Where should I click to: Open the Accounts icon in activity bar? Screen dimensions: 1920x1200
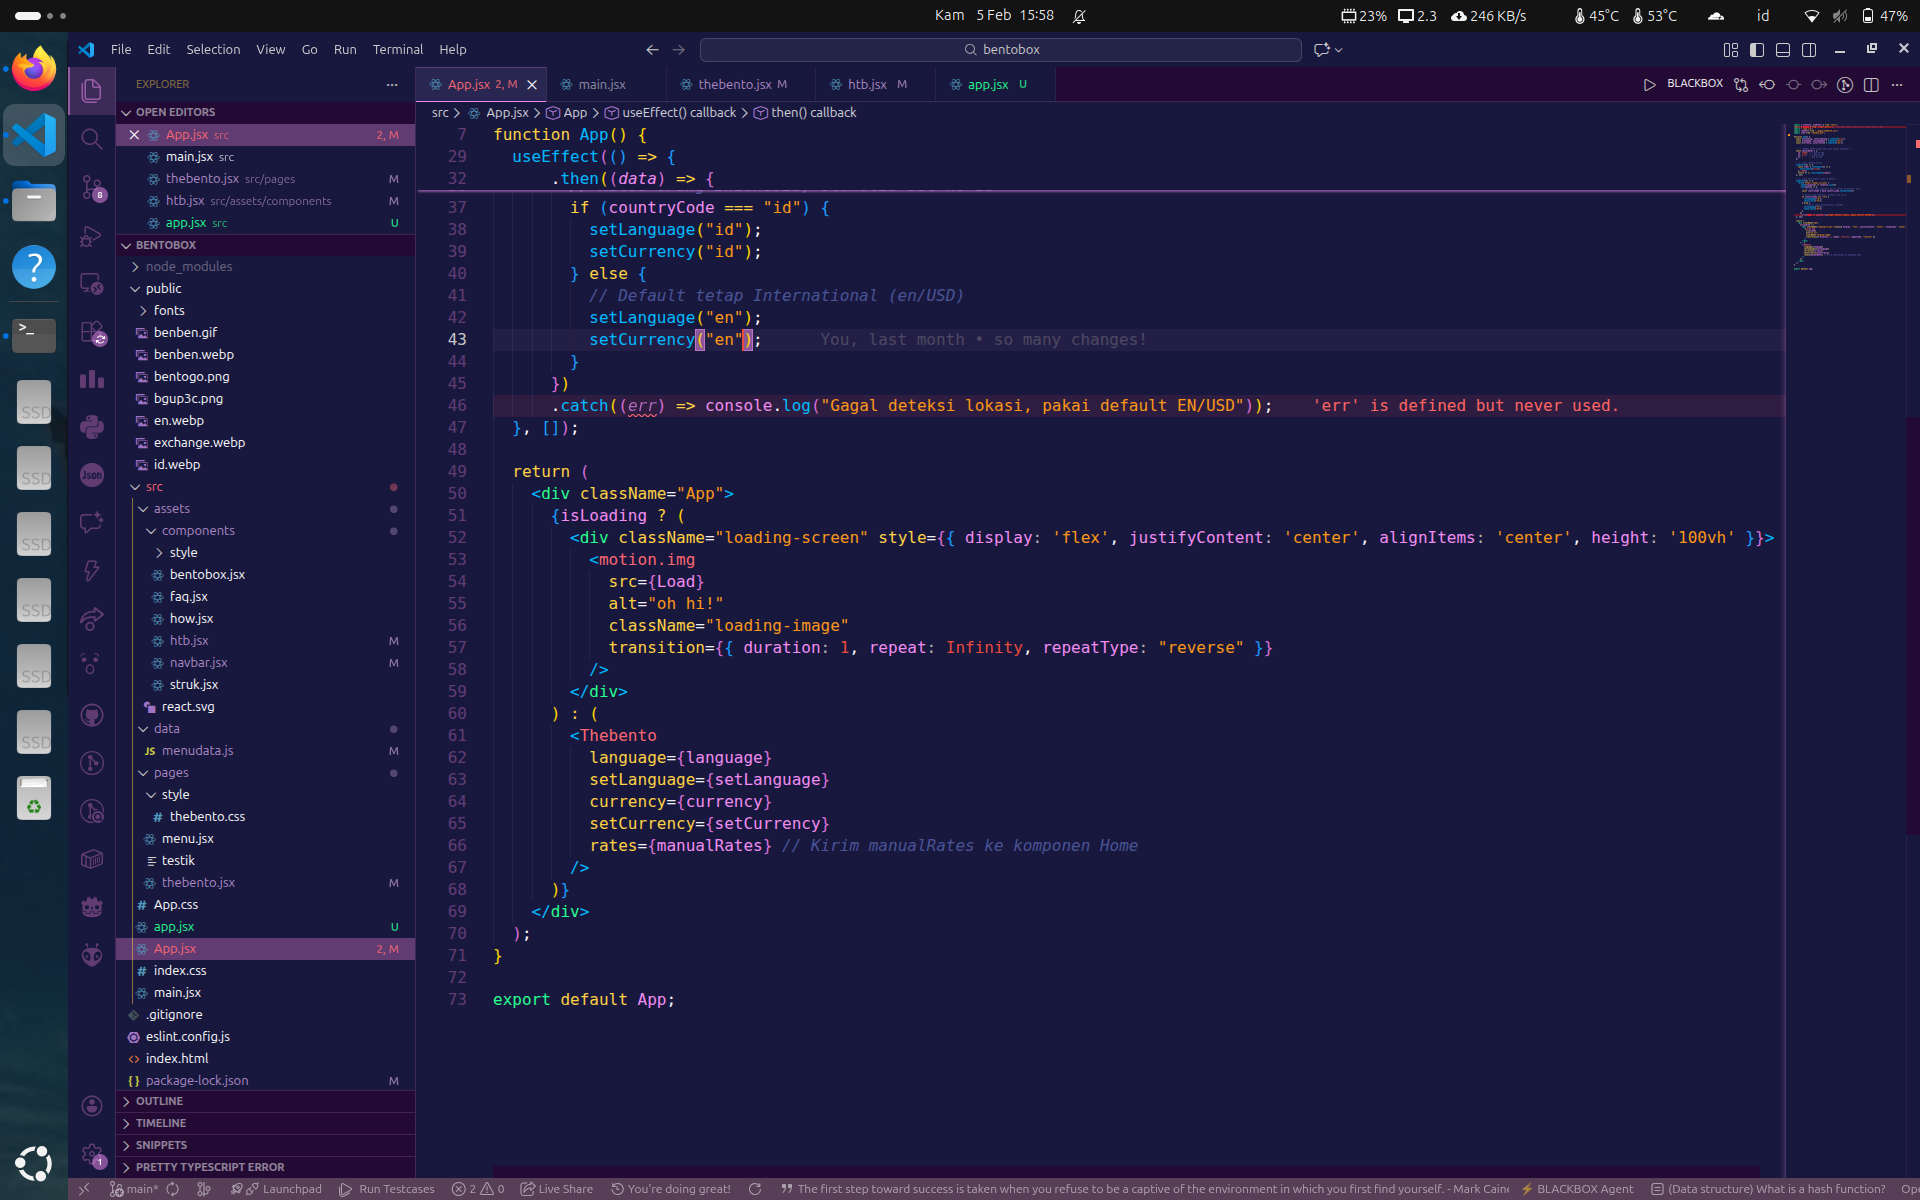pos(91,1105)
